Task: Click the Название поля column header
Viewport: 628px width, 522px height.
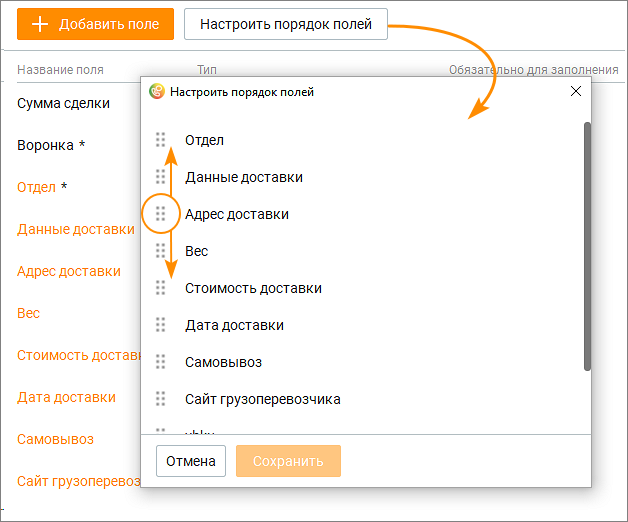Action: [60, 70]
